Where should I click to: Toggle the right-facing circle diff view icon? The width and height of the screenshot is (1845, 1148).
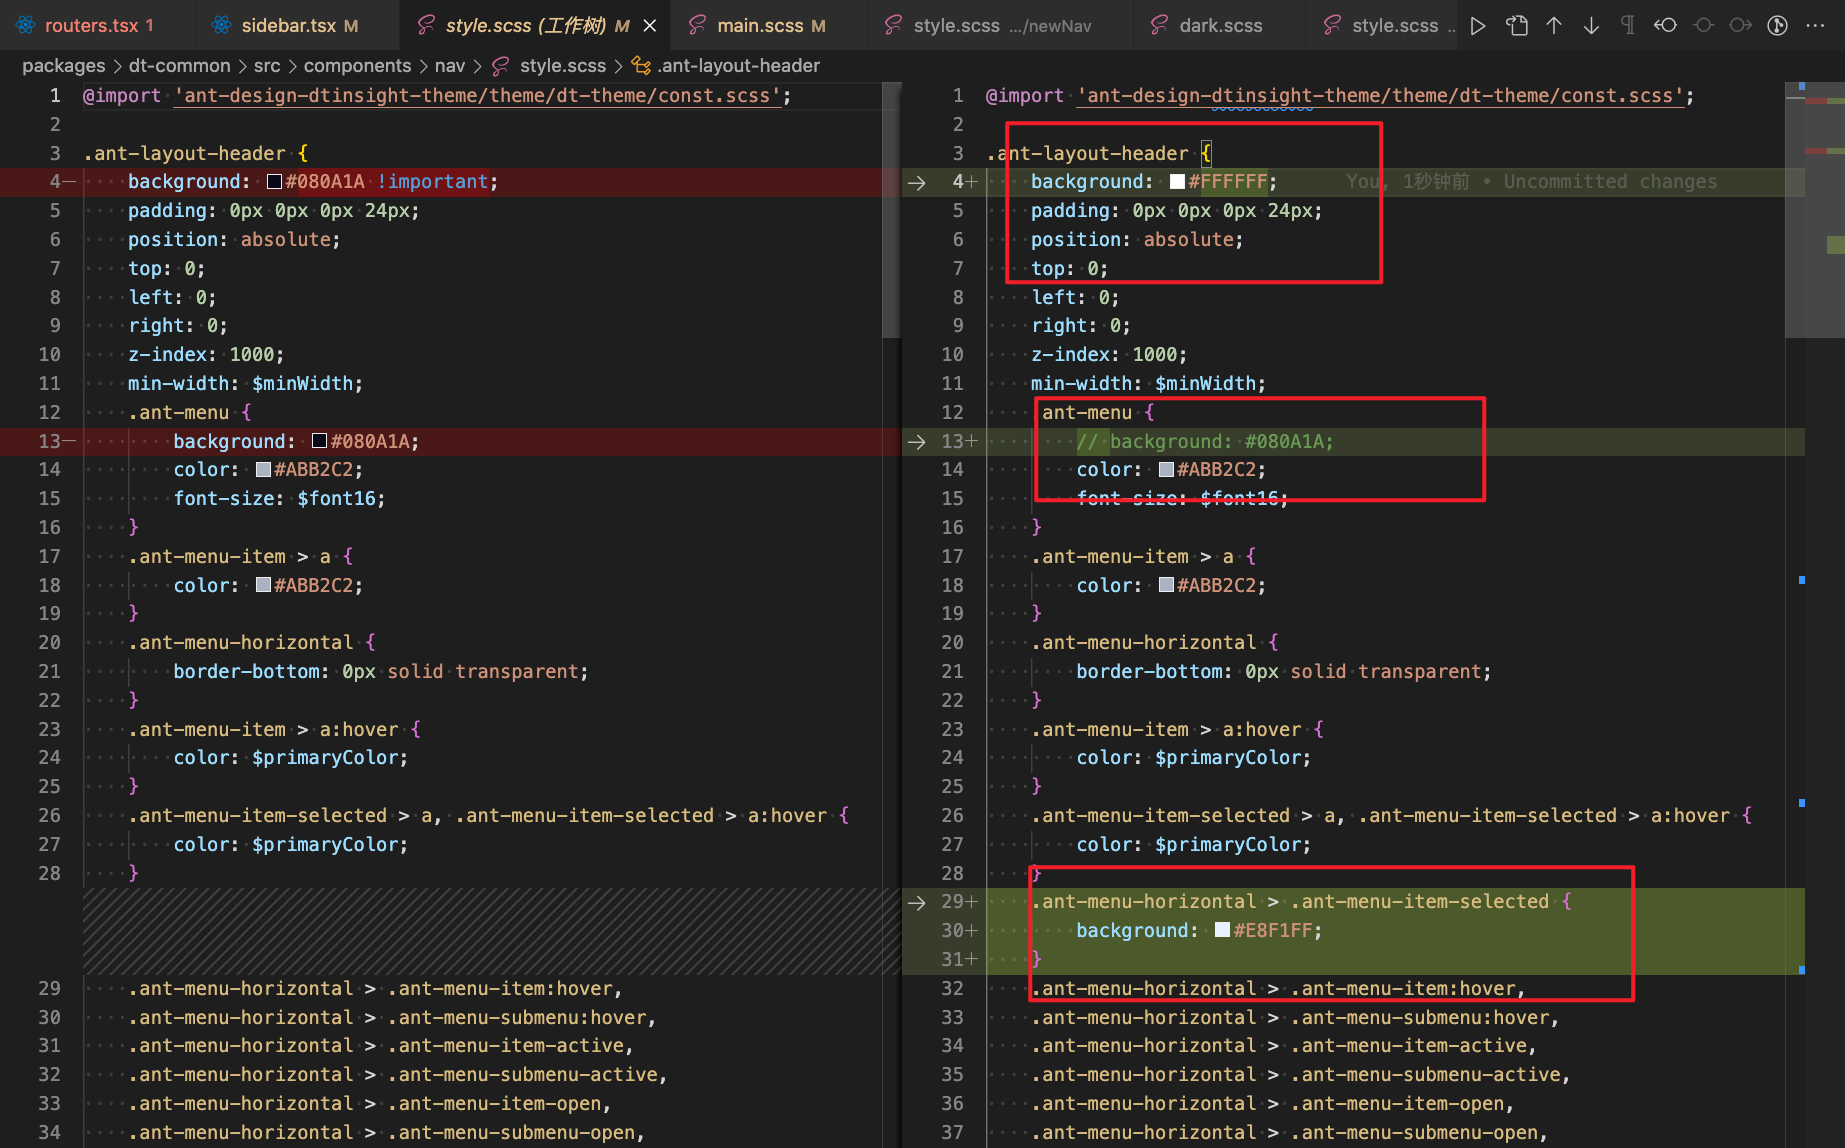(x=1740, y=25)
